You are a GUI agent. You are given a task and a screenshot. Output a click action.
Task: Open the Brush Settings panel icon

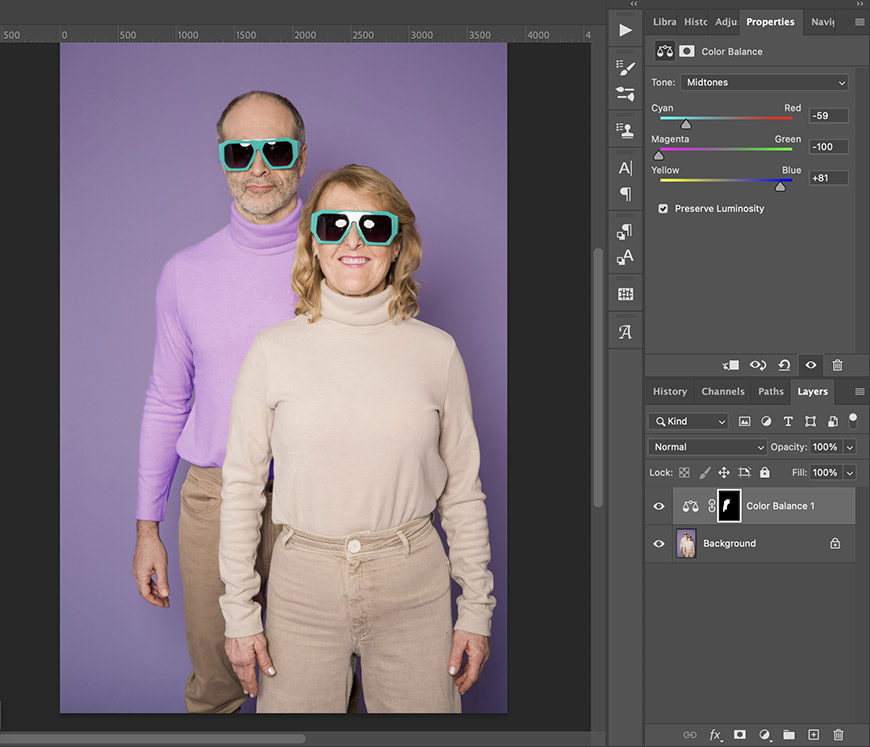point(625,68)
